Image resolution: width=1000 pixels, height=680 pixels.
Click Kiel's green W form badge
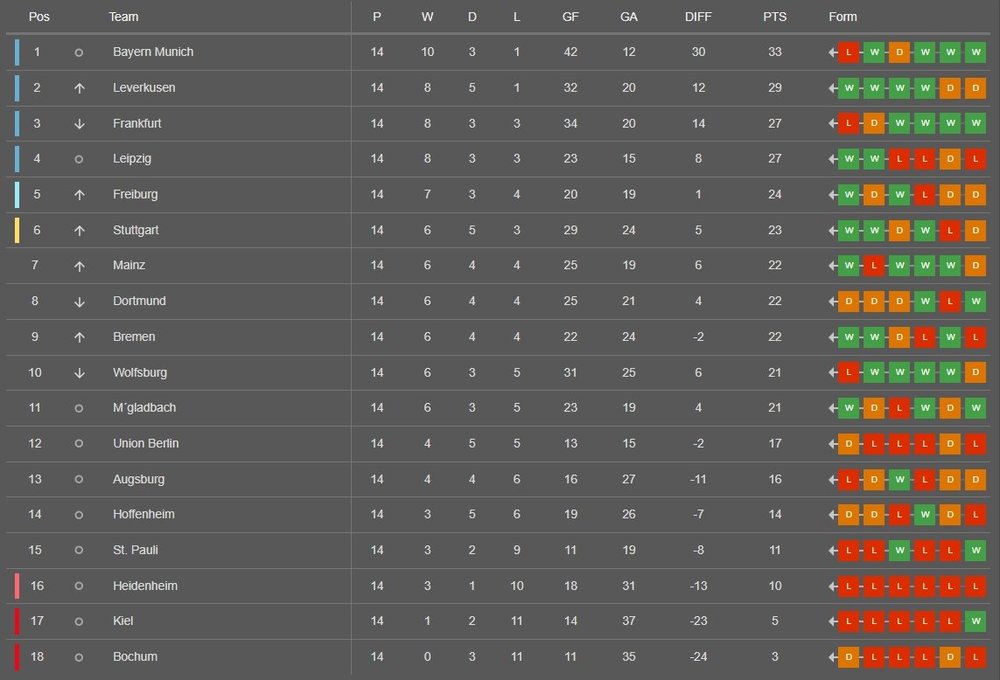click(x=976, y=621)
